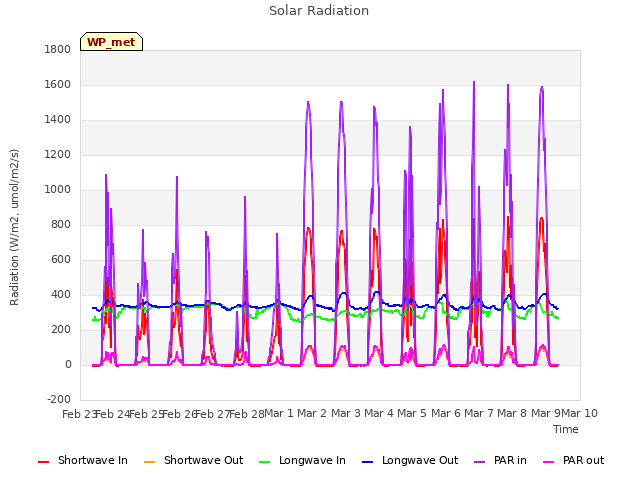Click the 1000 y-axis tick label
Viewport: 640px width, 480px height.
click(58, 190)
